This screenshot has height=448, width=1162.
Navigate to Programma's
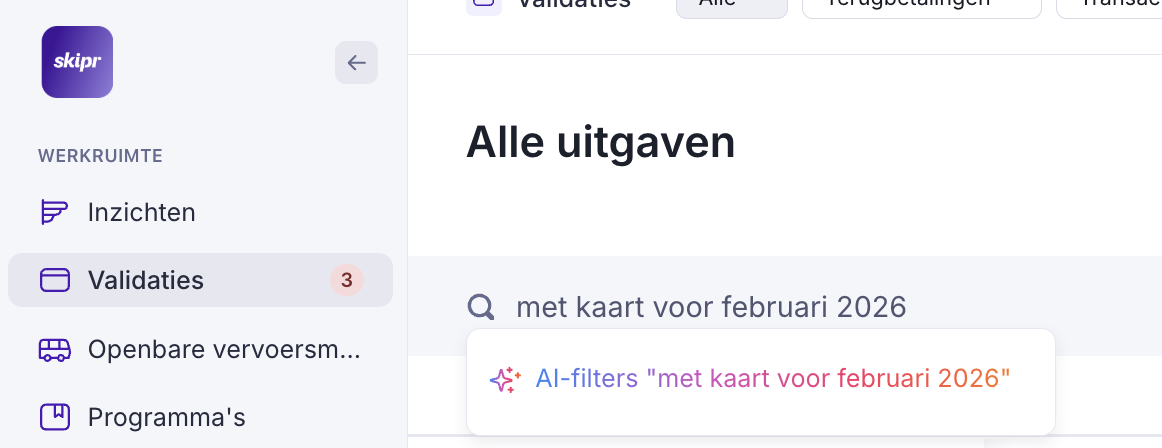click(166, 416)
